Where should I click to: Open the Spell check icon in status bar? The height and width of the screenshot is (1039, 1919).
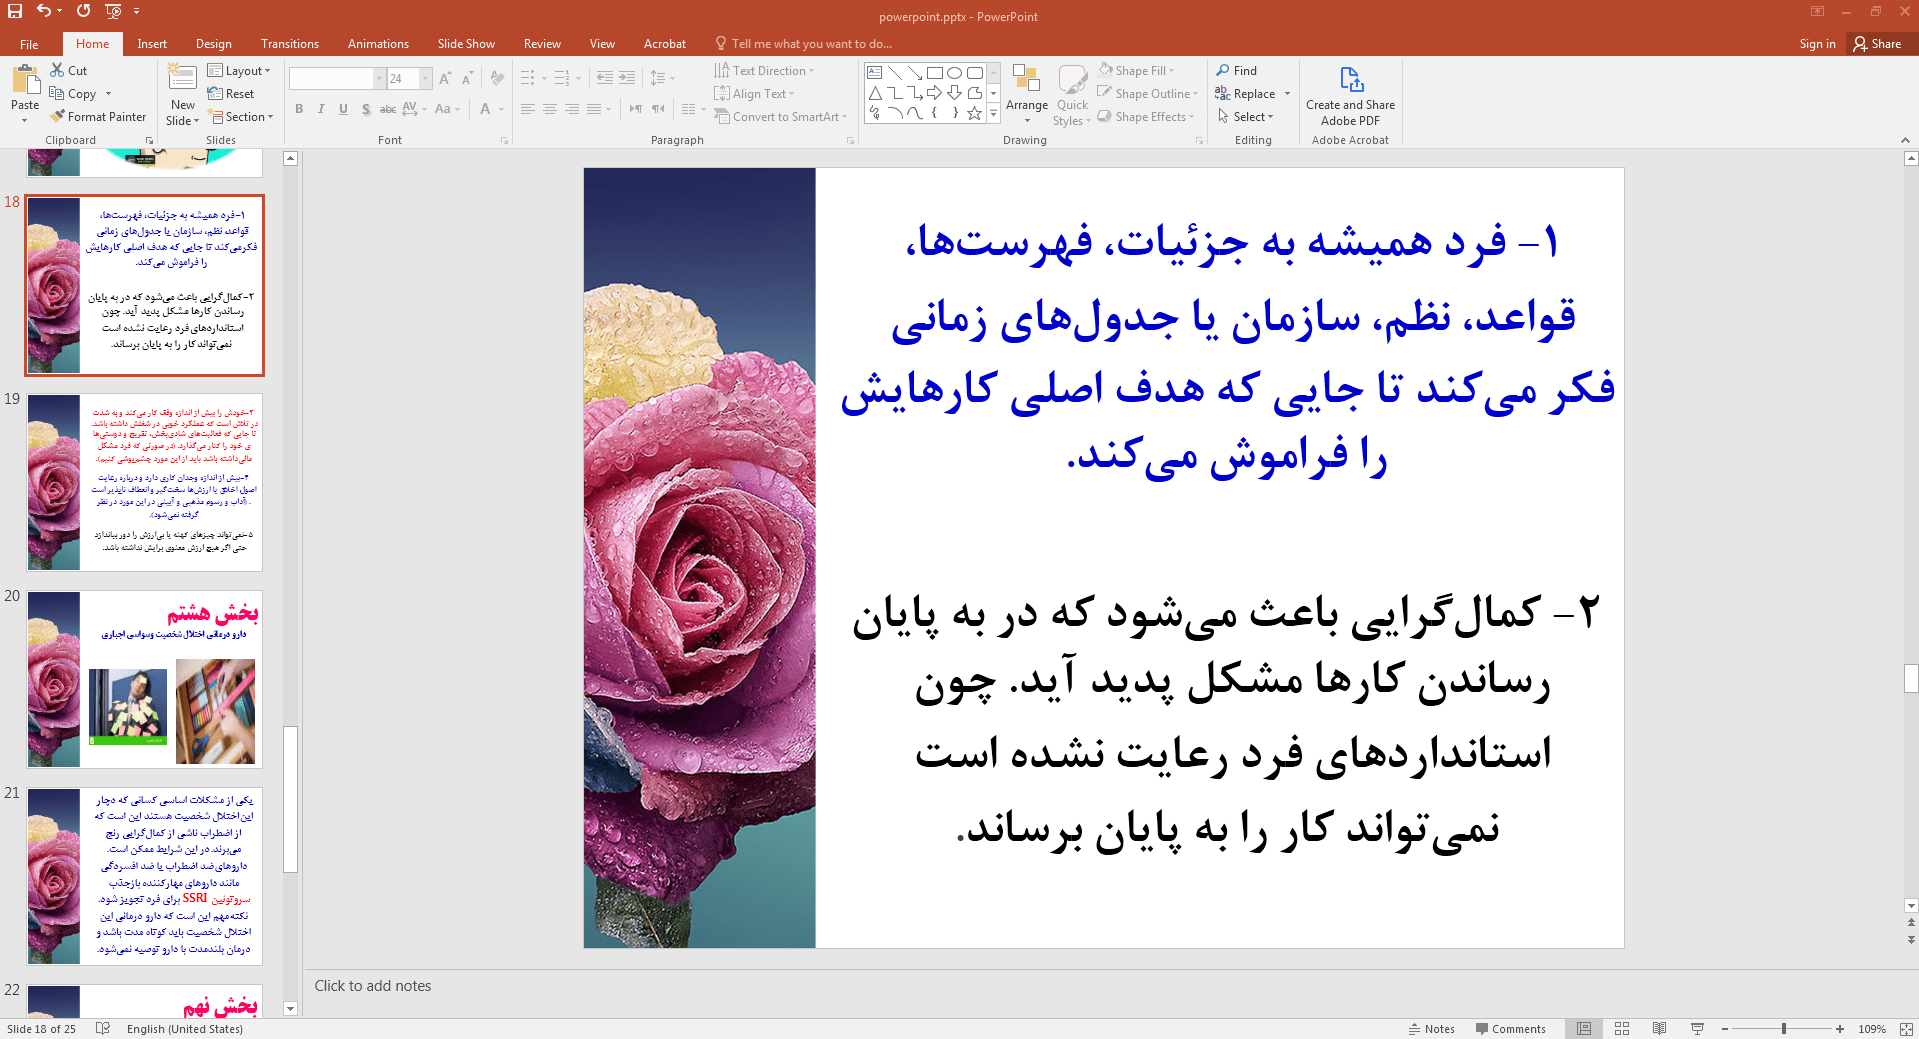pos(102,1029)
